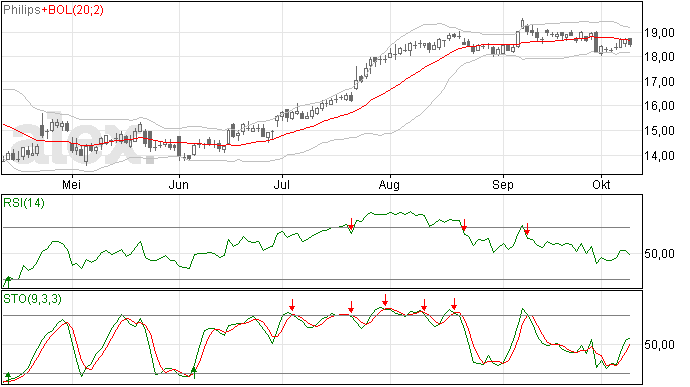Select the Jul month label
This screenshot has height=387, width=690.
[x=282, y=184]
